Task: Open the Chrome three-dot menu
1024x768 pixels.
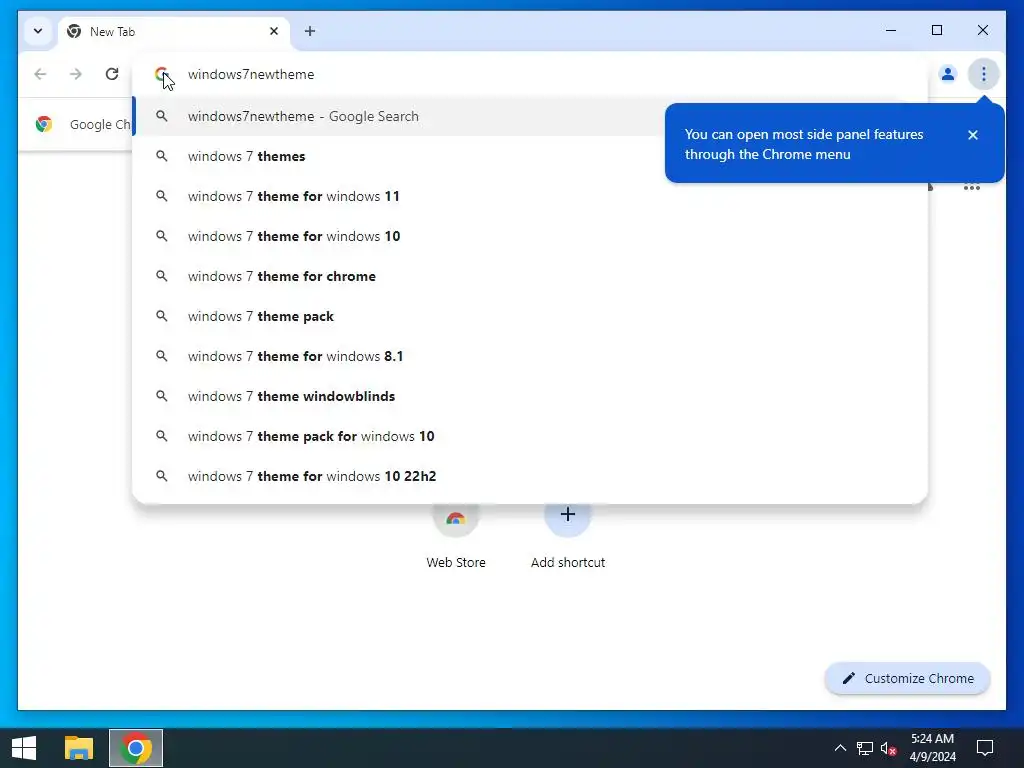Action: tap(984, 74)
